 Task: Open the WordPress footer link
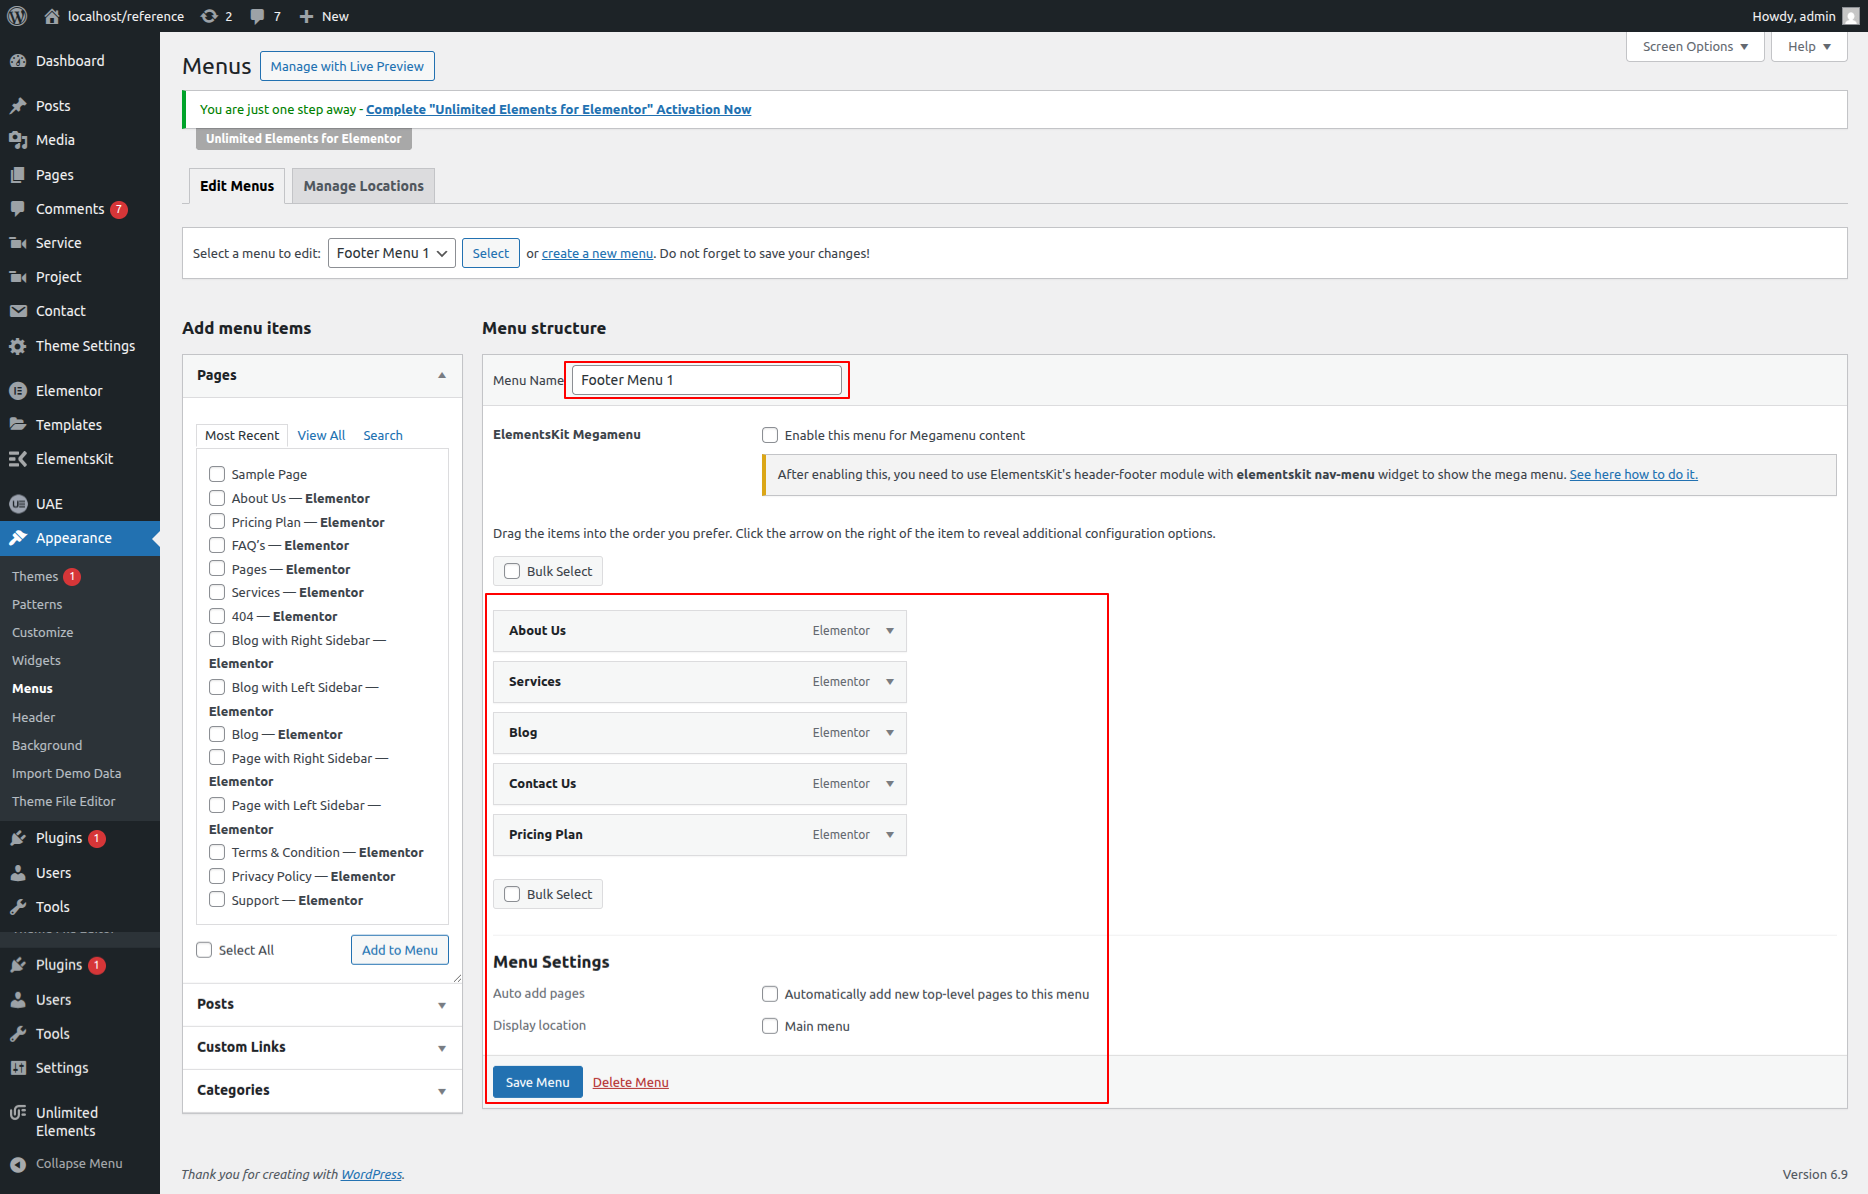371,1174
